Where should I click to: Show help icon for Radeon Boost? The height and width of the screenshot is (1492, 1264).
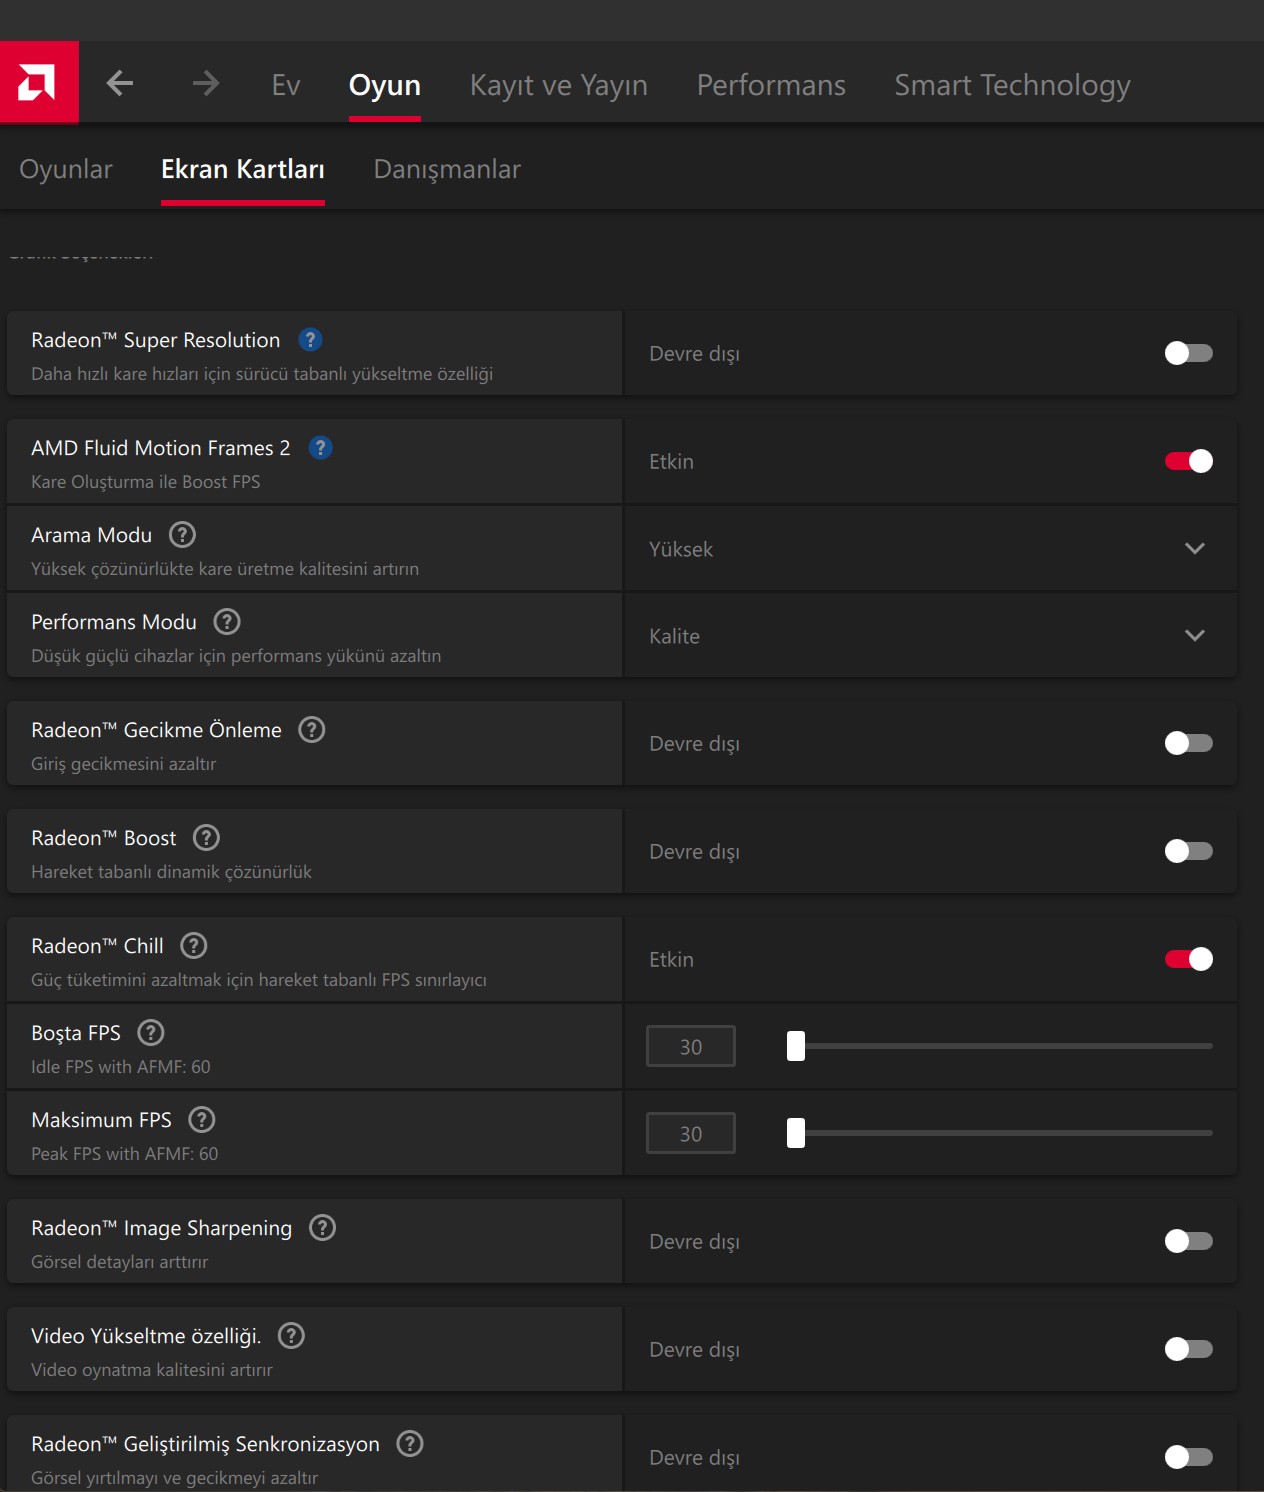(206, 838)
